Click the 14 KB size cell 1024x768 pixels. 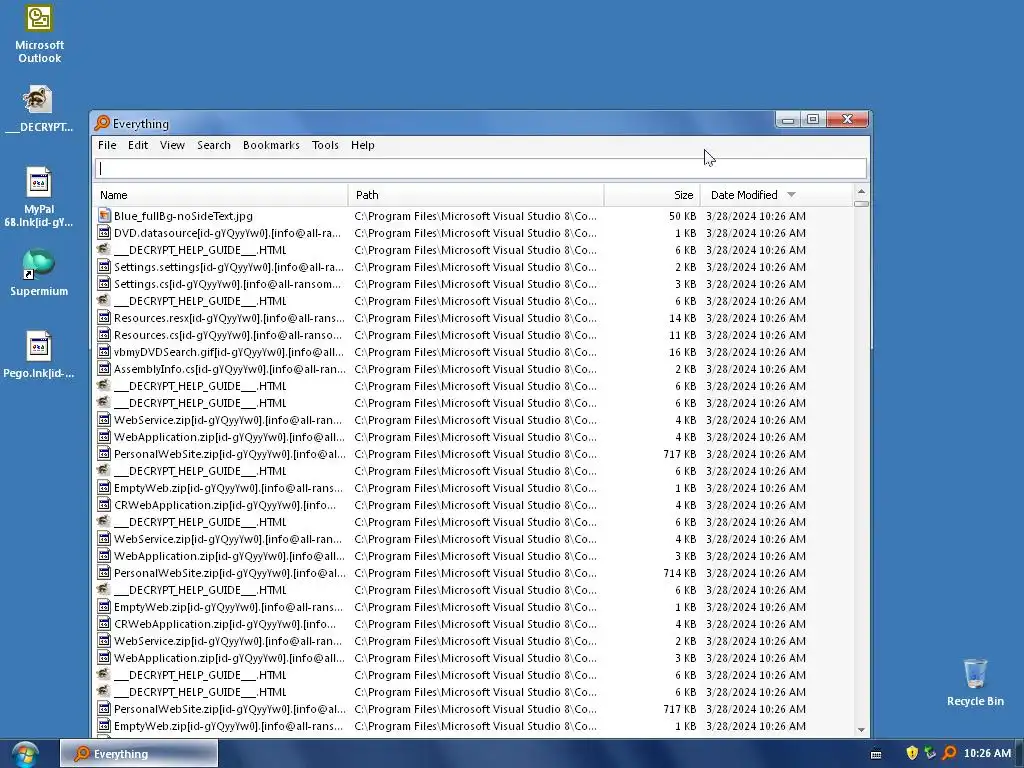click(x=682, y=317)
